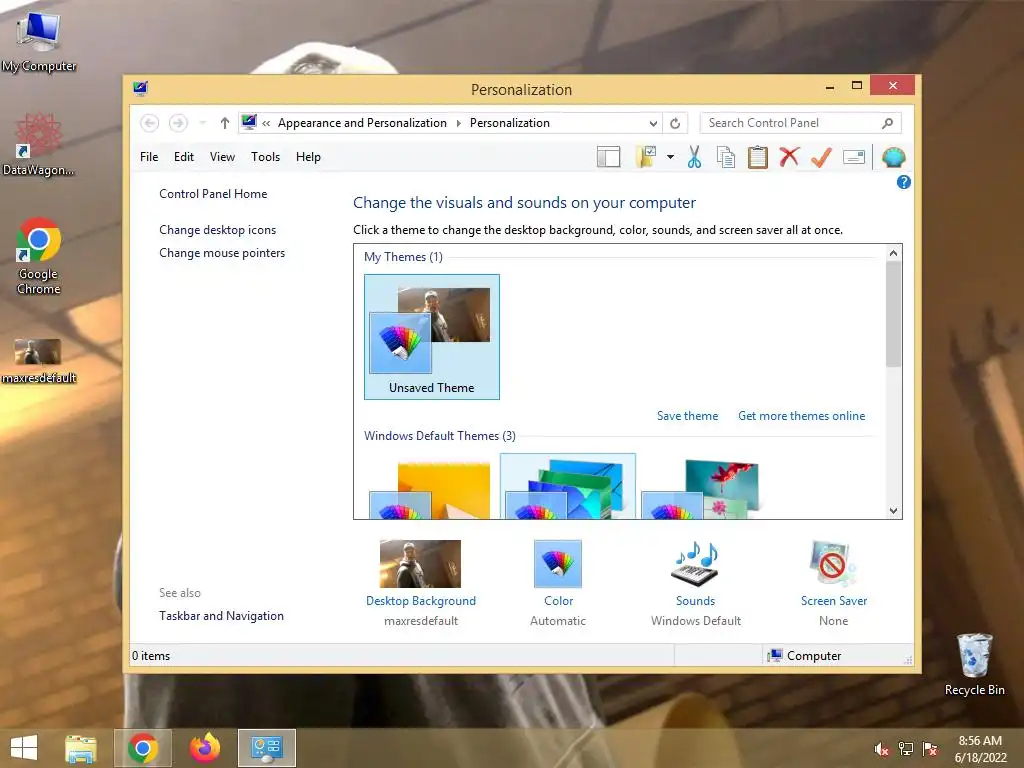Viewport: 1024px width, 768px height.
Task: Click the Back navigation arrow
Action: pyautogui.click(x=150, y=123)
